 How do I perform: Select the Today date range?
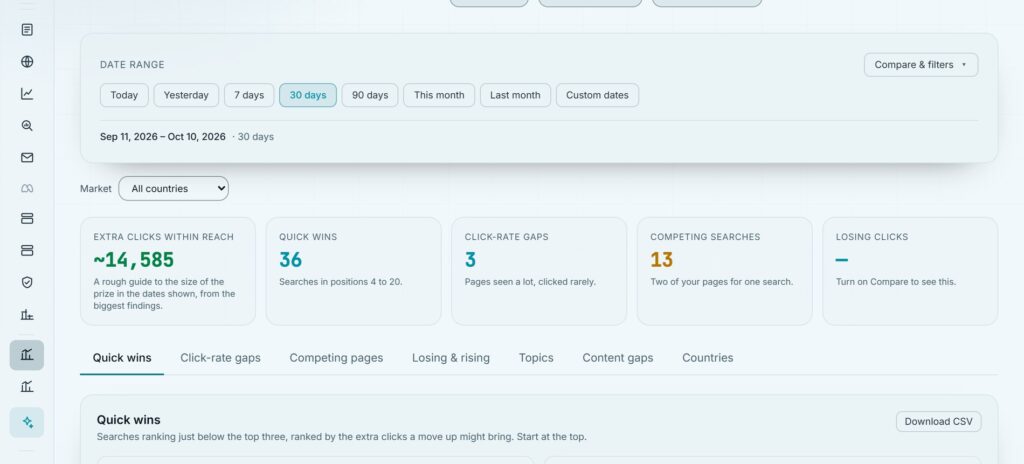coord(124,95)
